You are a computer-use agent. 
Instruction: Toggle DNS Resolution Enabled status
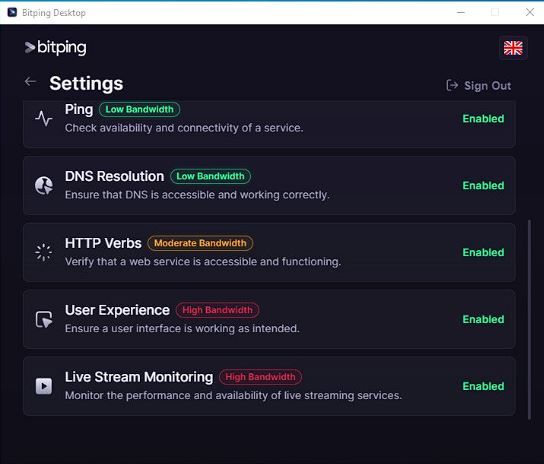[x=483, y=185]
